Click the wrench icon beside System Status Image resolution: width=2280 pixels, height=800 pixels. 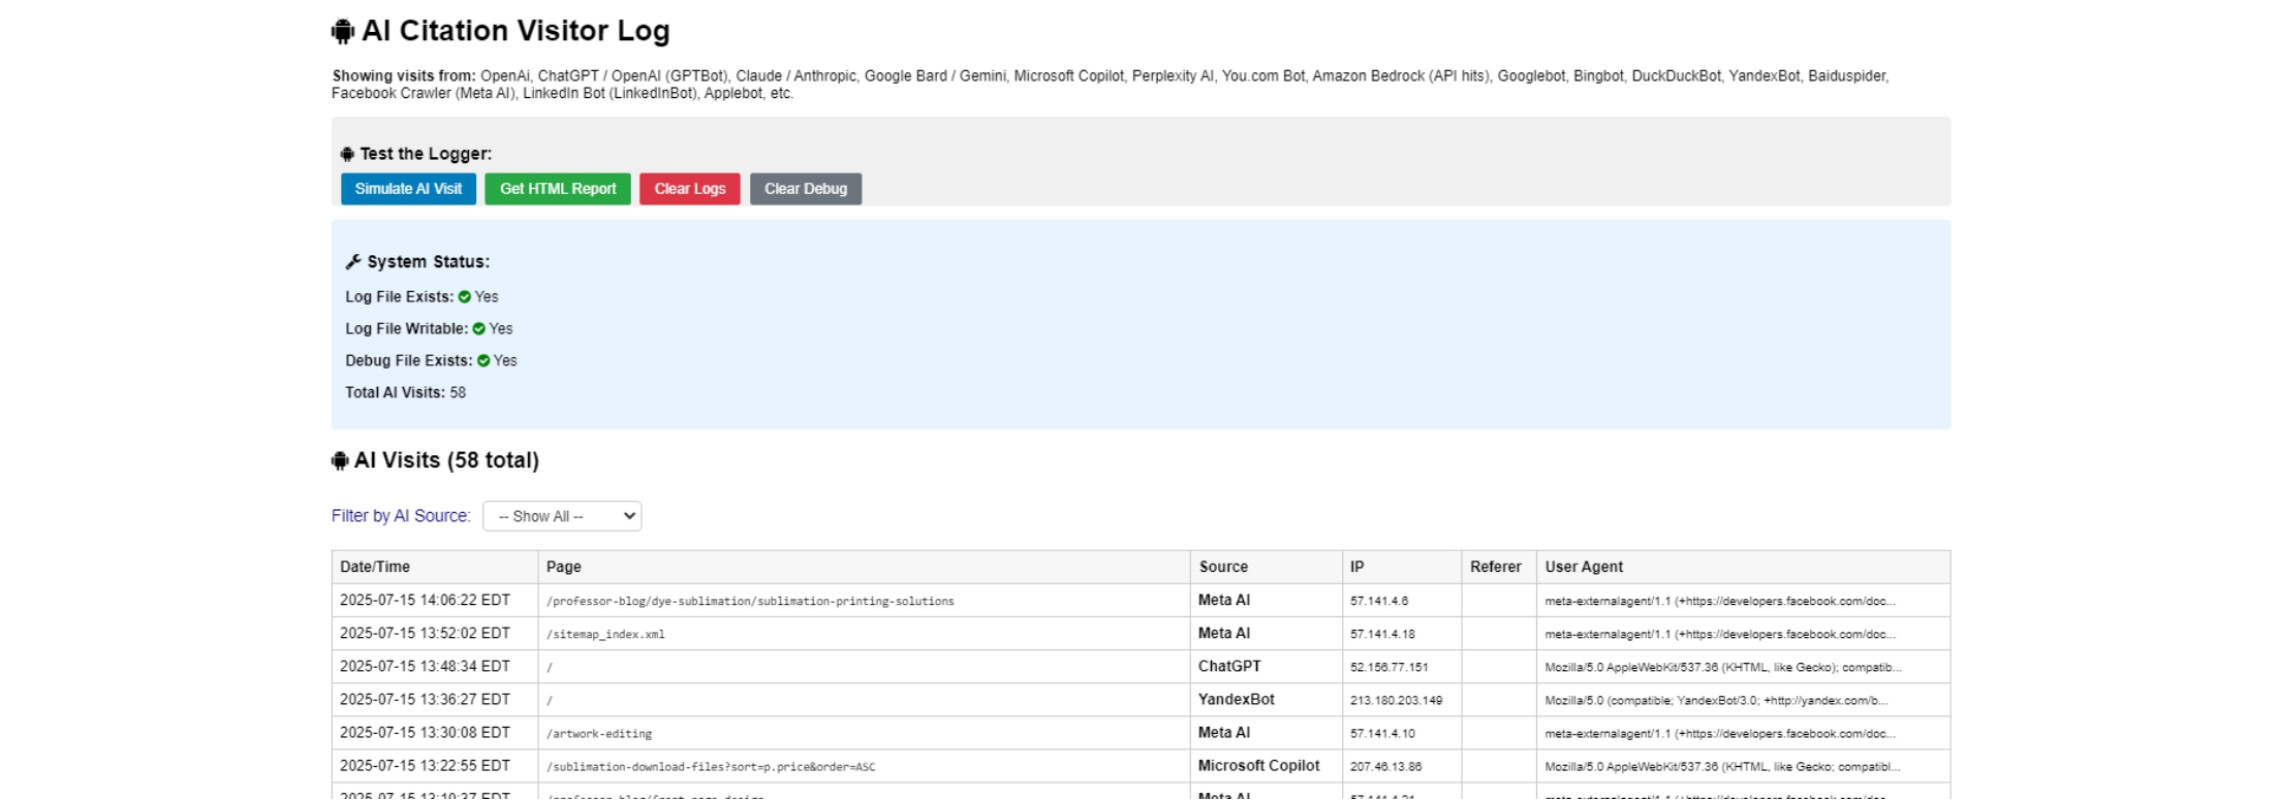pos(353,262)
